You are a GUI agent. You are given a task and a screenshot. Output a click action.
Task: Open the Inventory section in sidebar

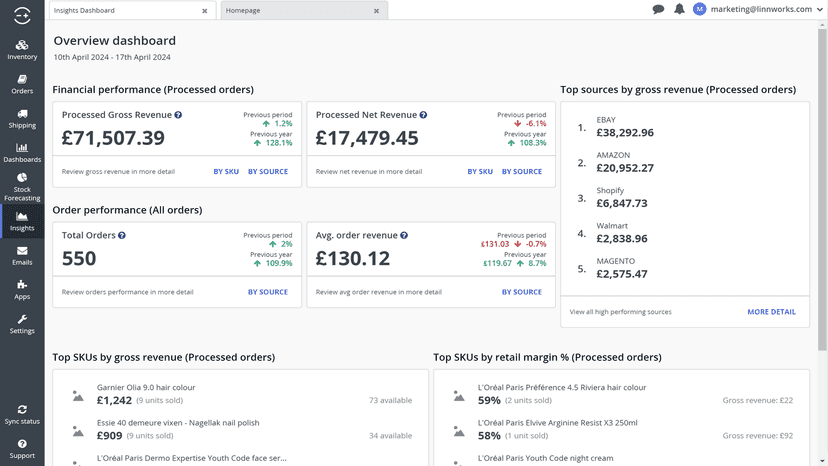click(22, 50)
